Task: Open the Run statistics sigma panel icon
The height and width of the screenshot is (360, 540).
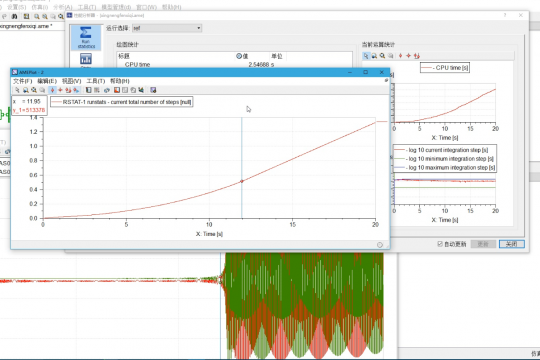Action: (86, 37)
